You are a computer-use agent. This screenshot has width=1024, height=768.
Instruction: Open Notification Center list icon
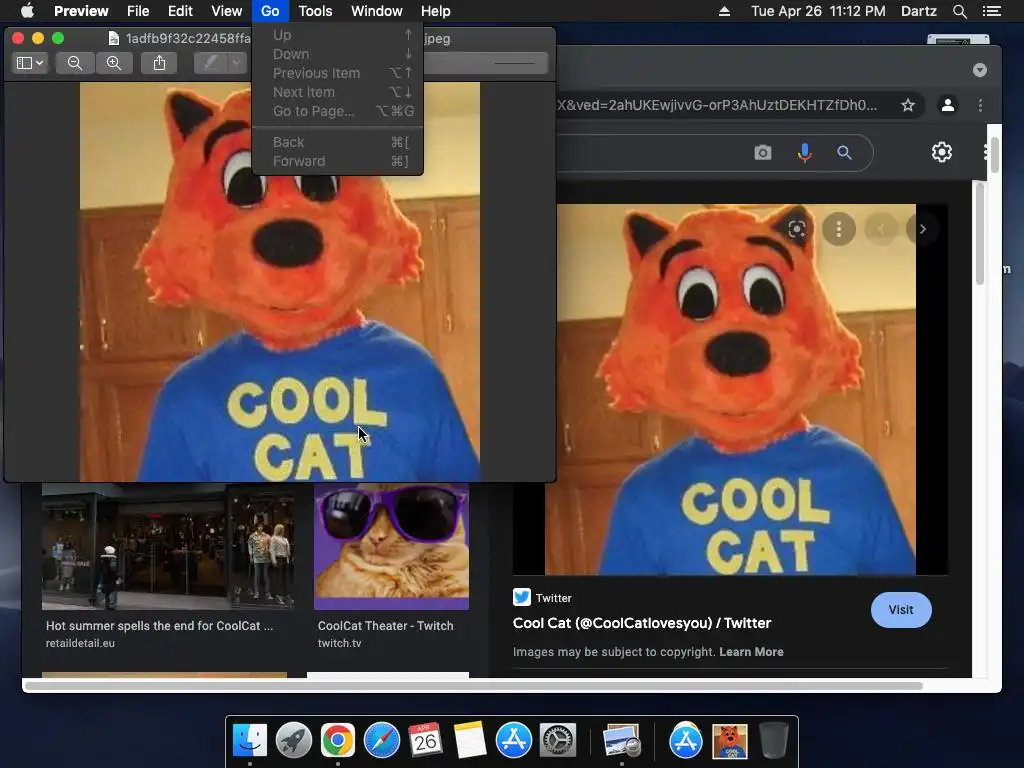pos(992,11)
